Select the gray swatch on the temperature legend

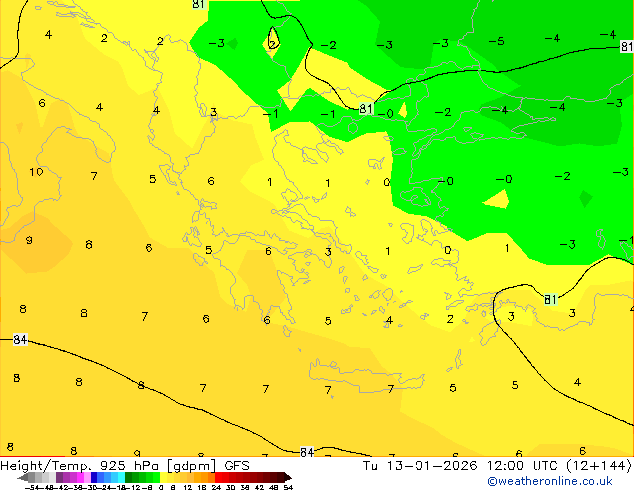tap(32, 477)
